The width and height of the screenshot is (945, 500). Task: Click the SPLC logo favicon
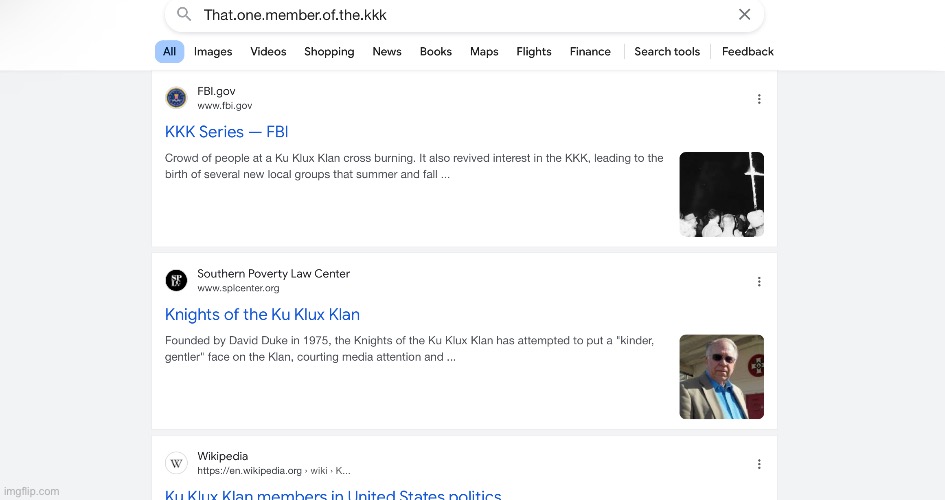(177, 280)
